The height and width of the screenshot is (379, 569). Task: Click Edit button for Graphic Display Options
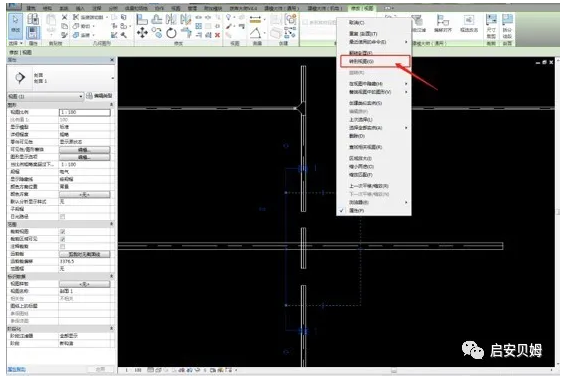pos(85,157)
